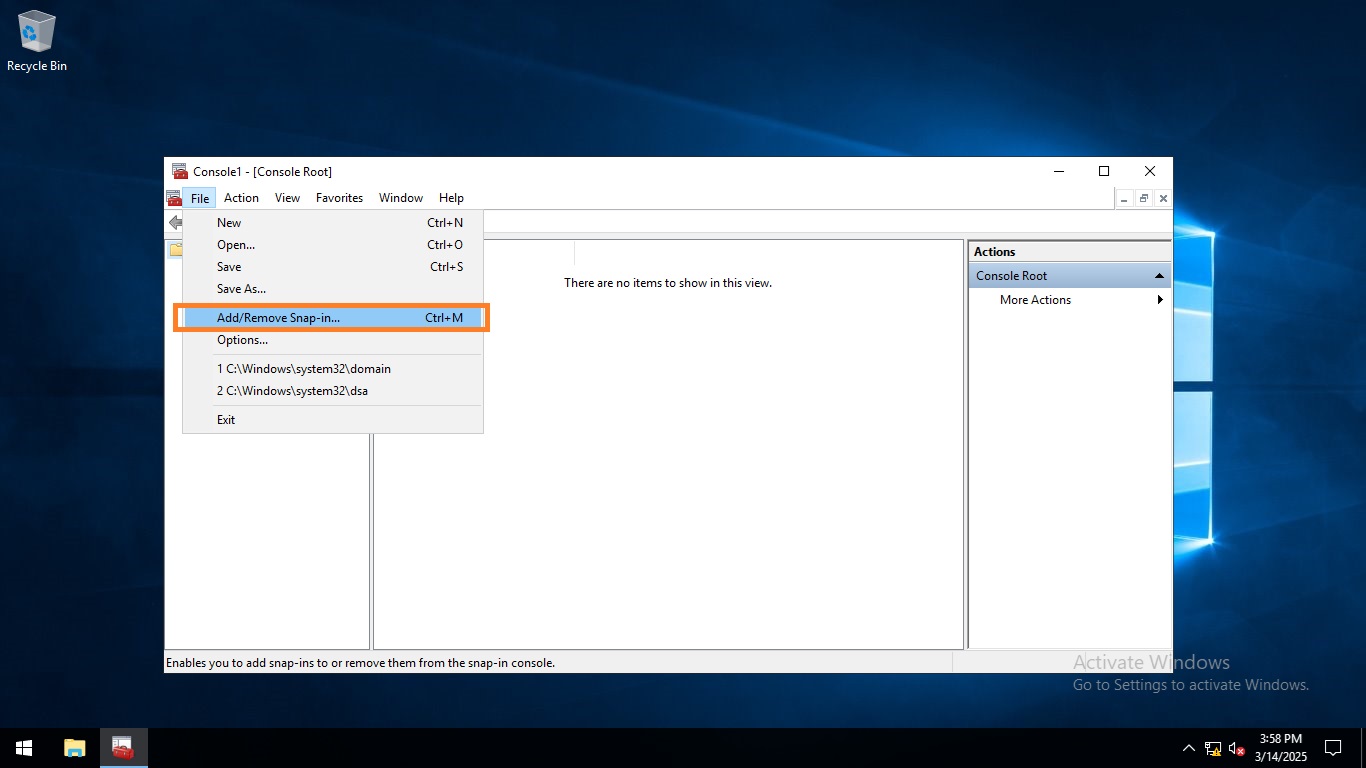Click the MMC console taskbar icon
The width and height of the screenshot is (1366, 768).
pos(123,747)
